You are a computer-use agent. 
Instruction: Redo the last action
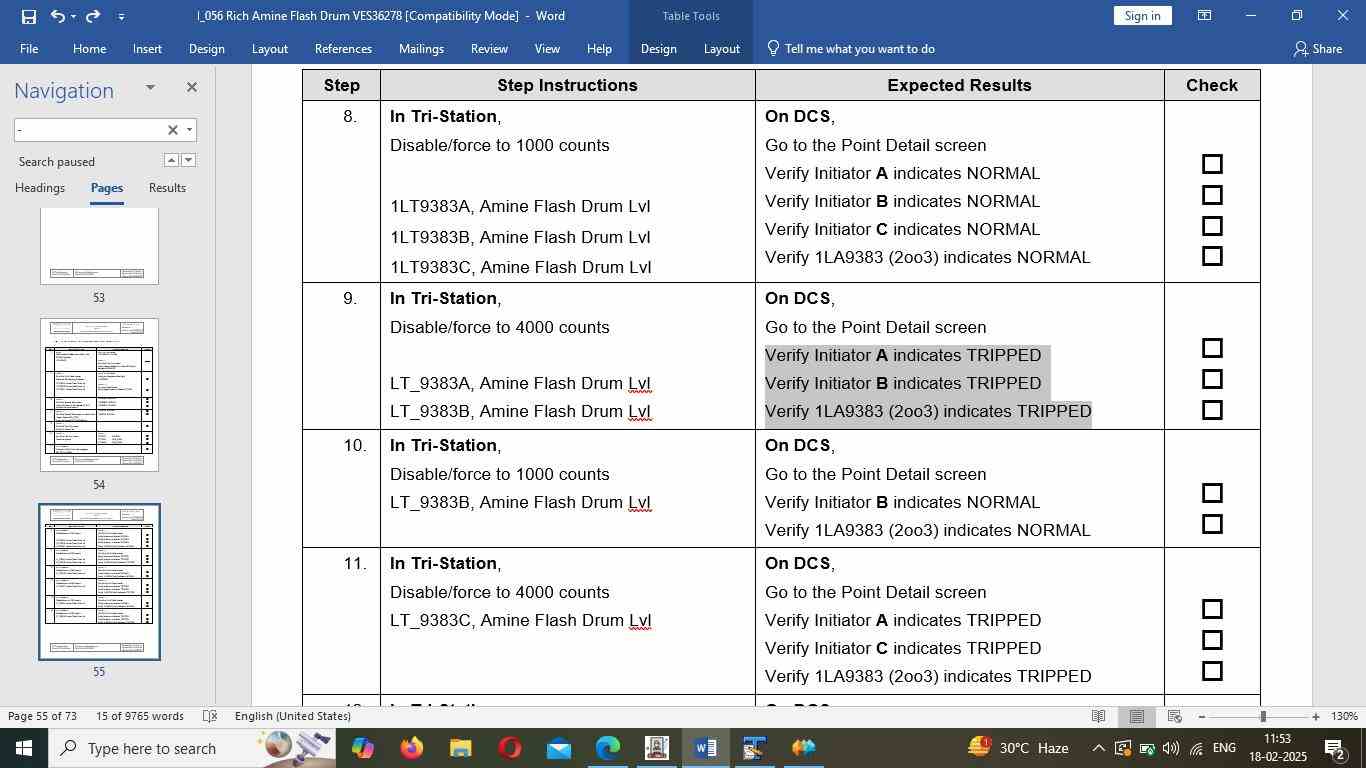click(x=93, y=16)
